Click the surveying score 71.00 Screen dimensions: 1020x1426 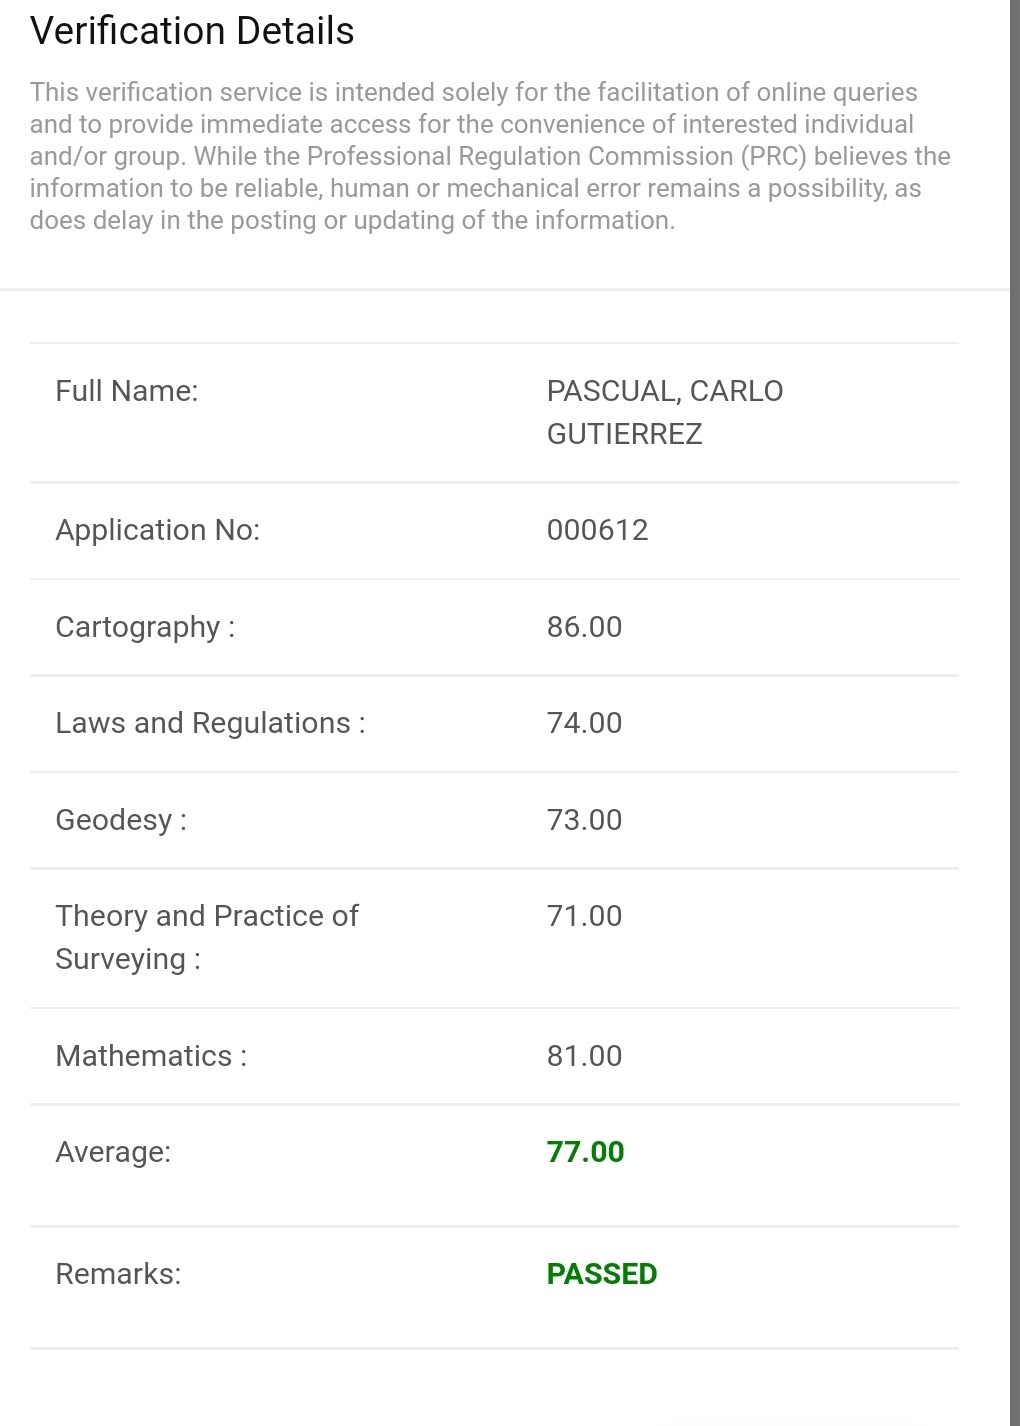(584, 916)
